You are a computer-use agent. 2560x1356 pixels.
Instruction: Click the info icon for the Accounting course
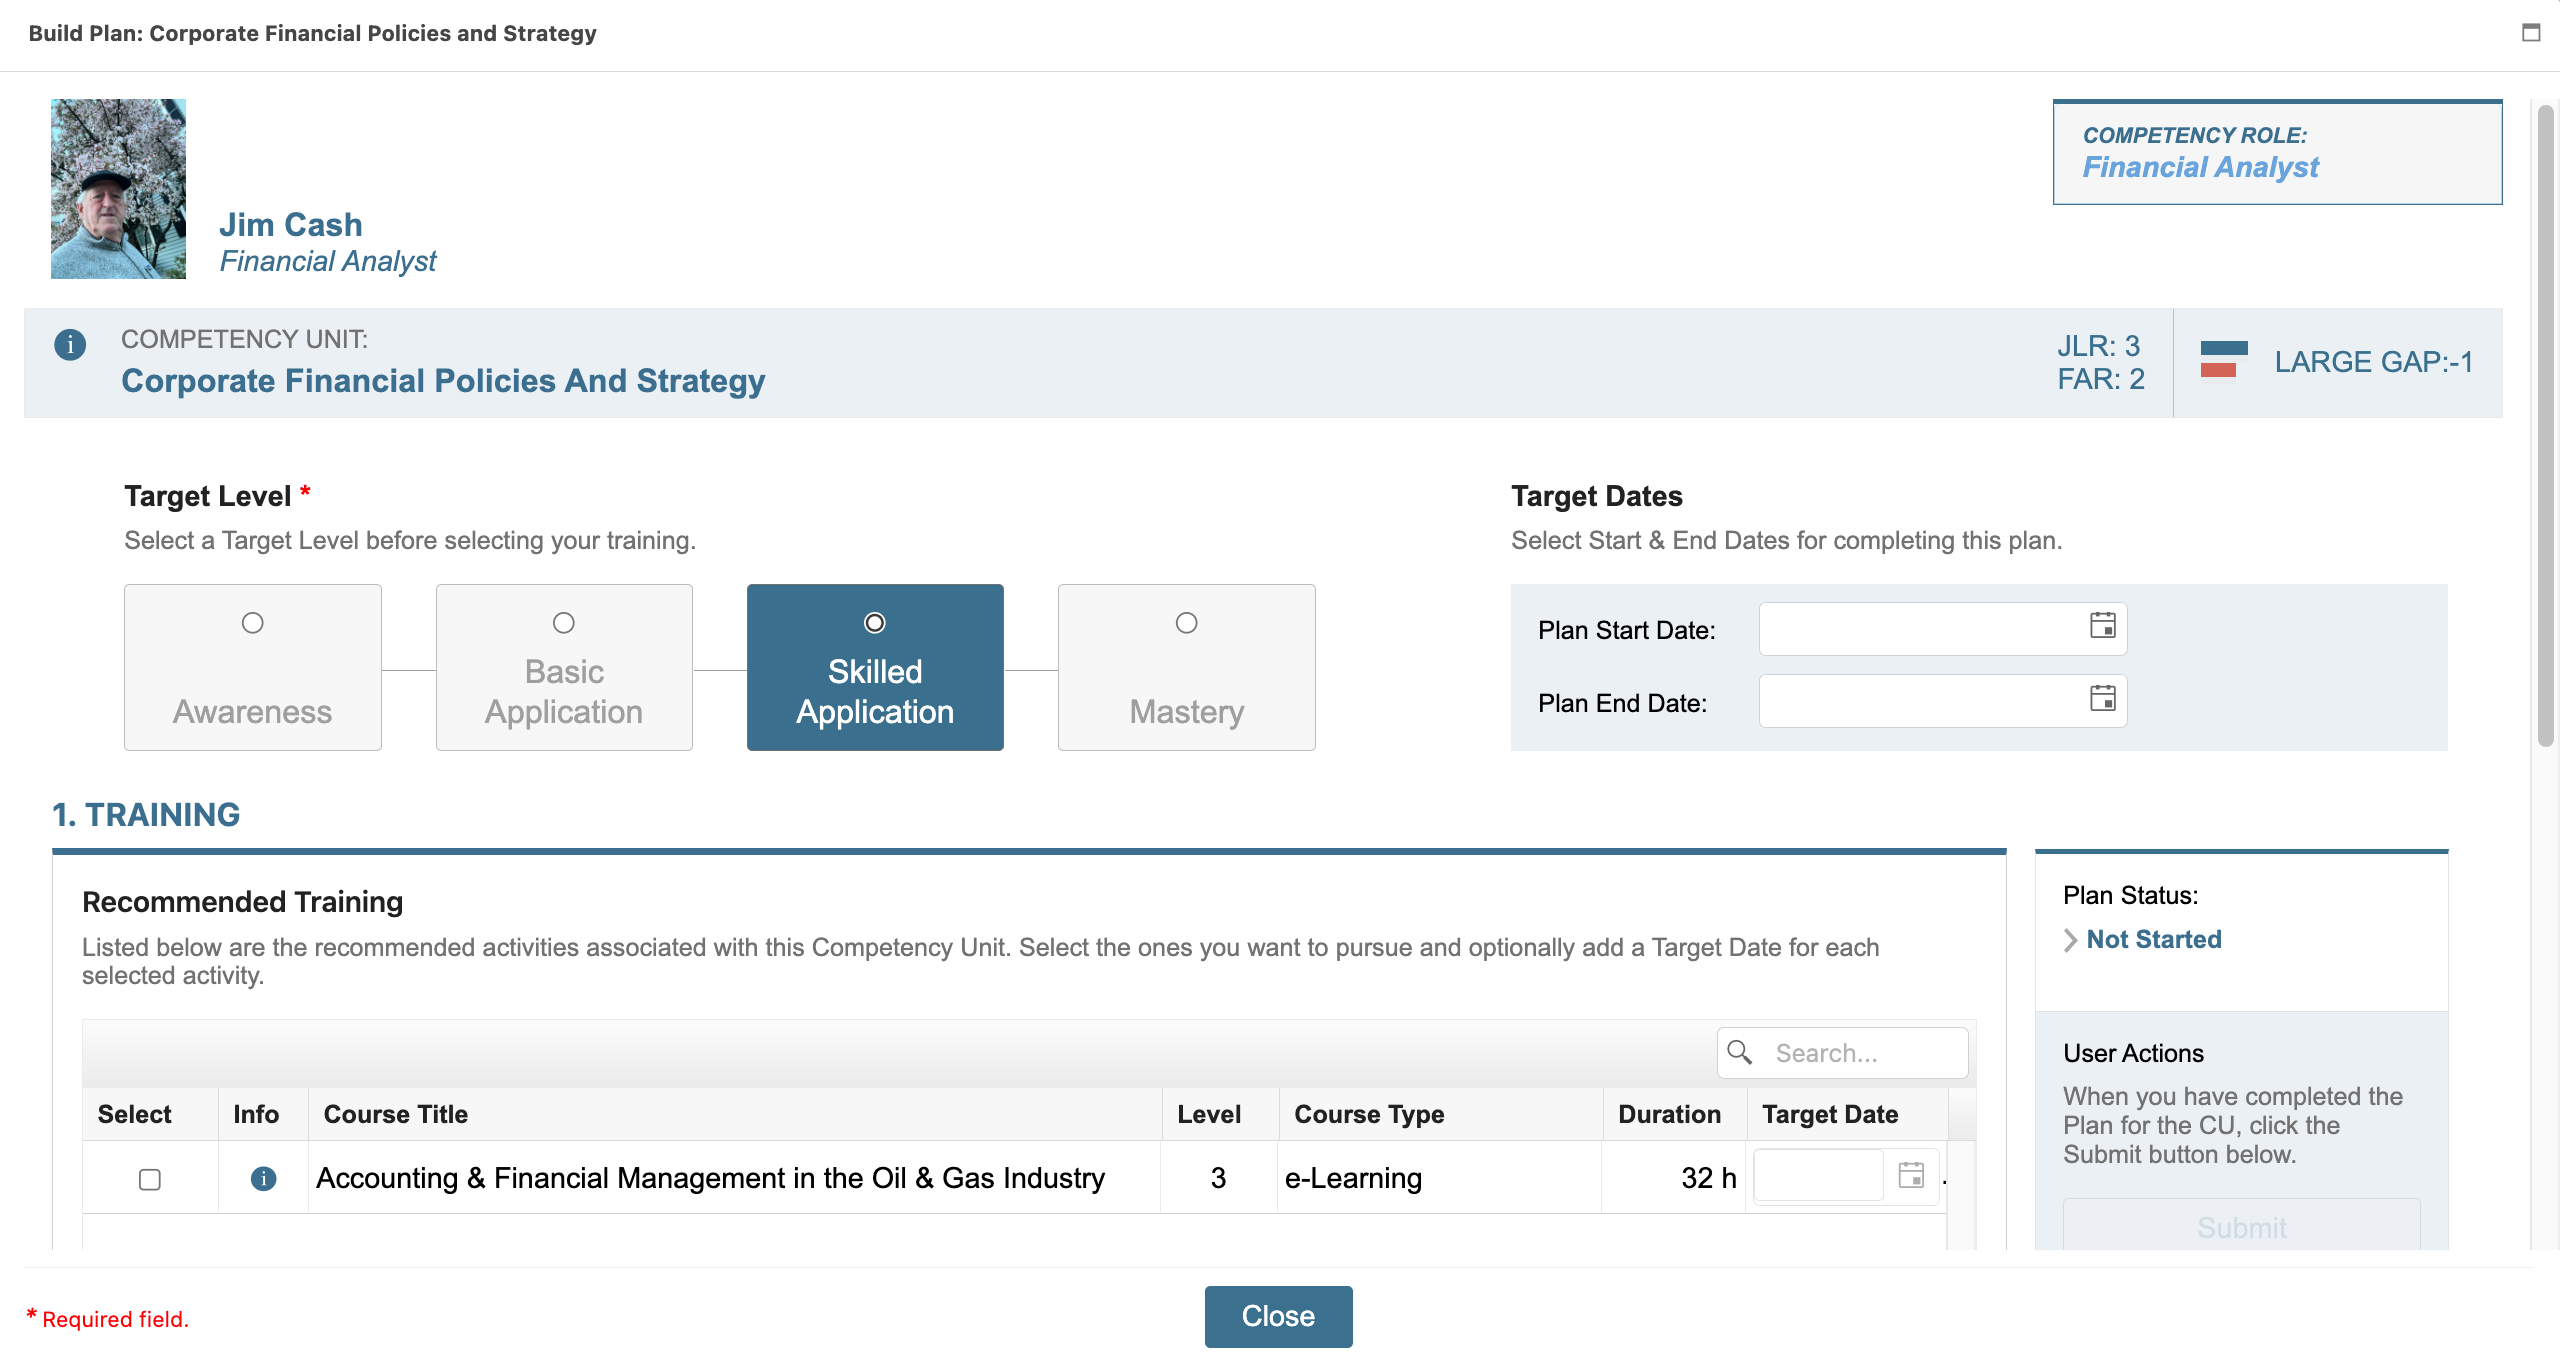tap(262, 1179)
